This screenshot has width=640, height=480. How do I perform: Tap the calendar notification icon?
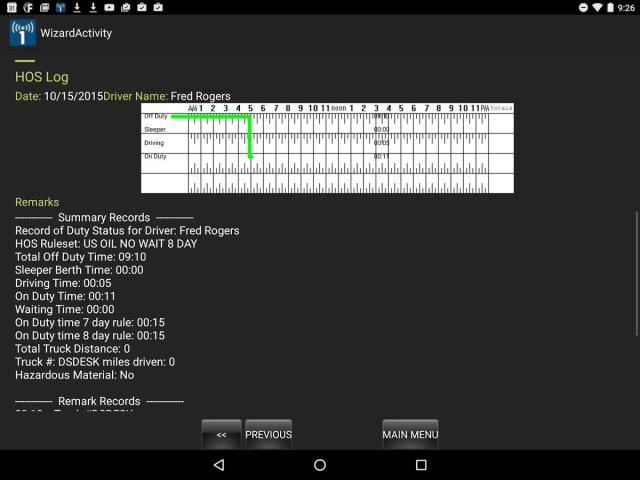coord(9,7)
